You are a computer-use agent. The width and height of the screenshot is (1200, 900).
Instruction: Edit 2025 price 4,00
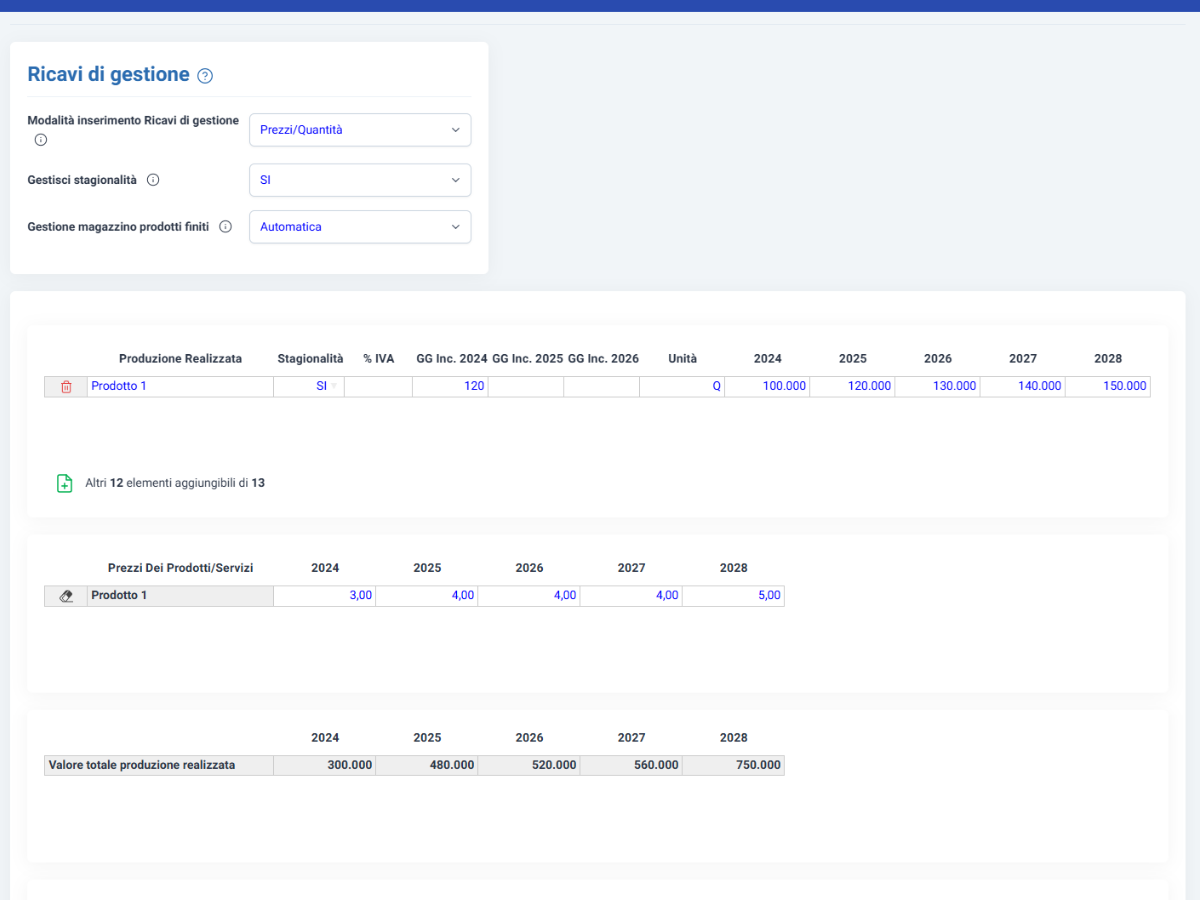point(427,596)
